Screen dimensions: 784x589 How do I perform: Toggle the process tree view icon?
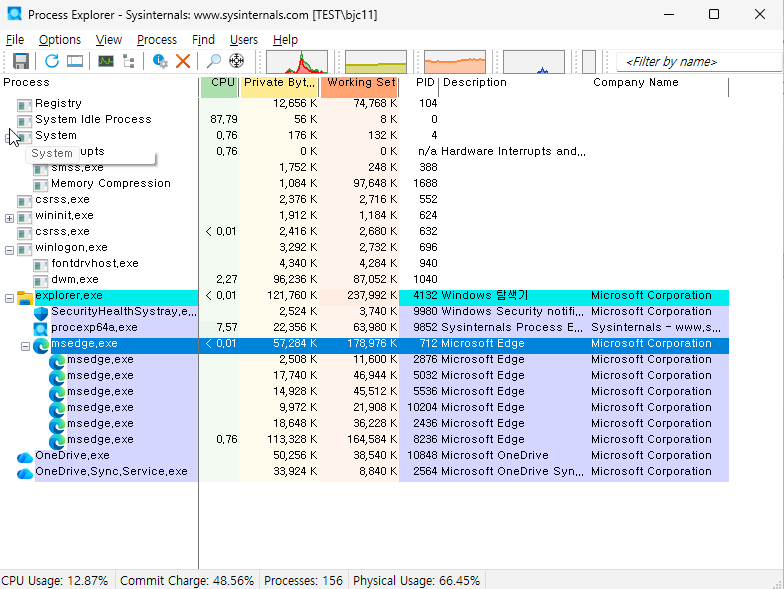tap(129, 61)
